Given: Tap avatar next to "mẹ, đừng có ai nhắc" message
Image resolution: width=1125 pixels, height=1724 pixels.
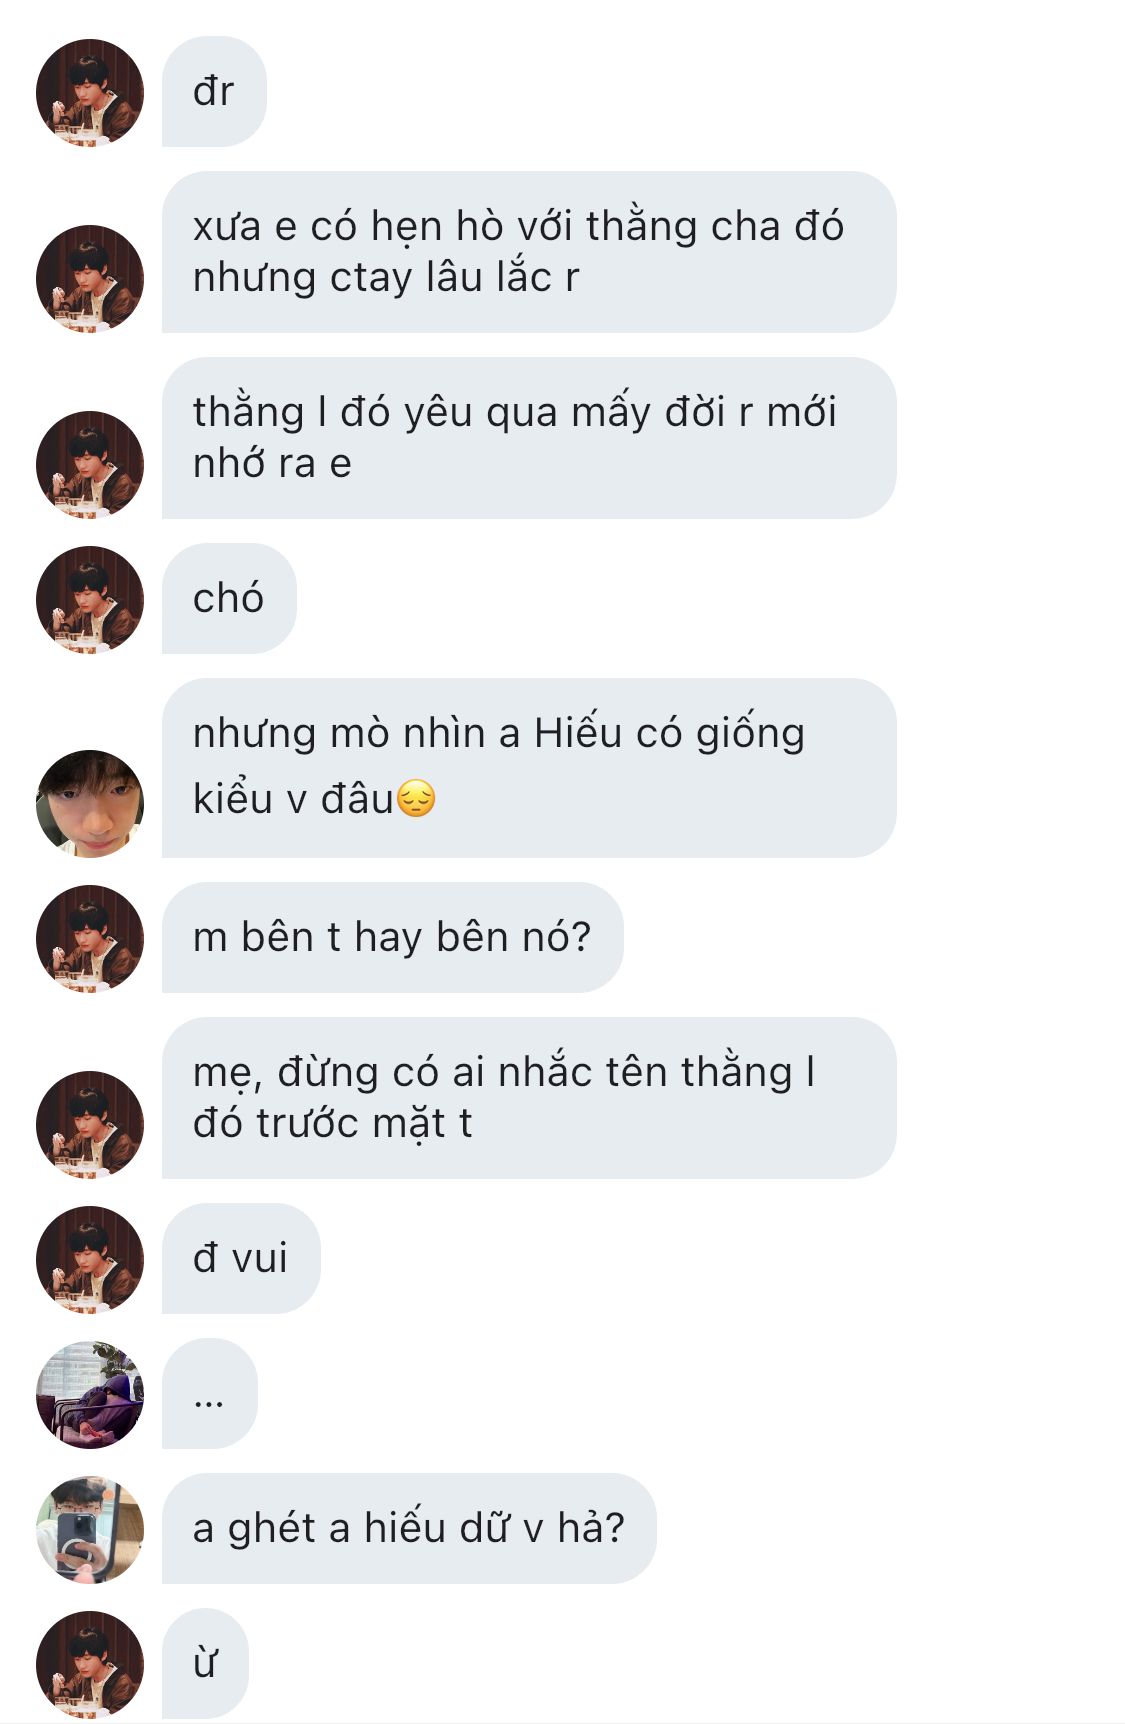Looking at the screenshot, I should [x=90, y=1125].
